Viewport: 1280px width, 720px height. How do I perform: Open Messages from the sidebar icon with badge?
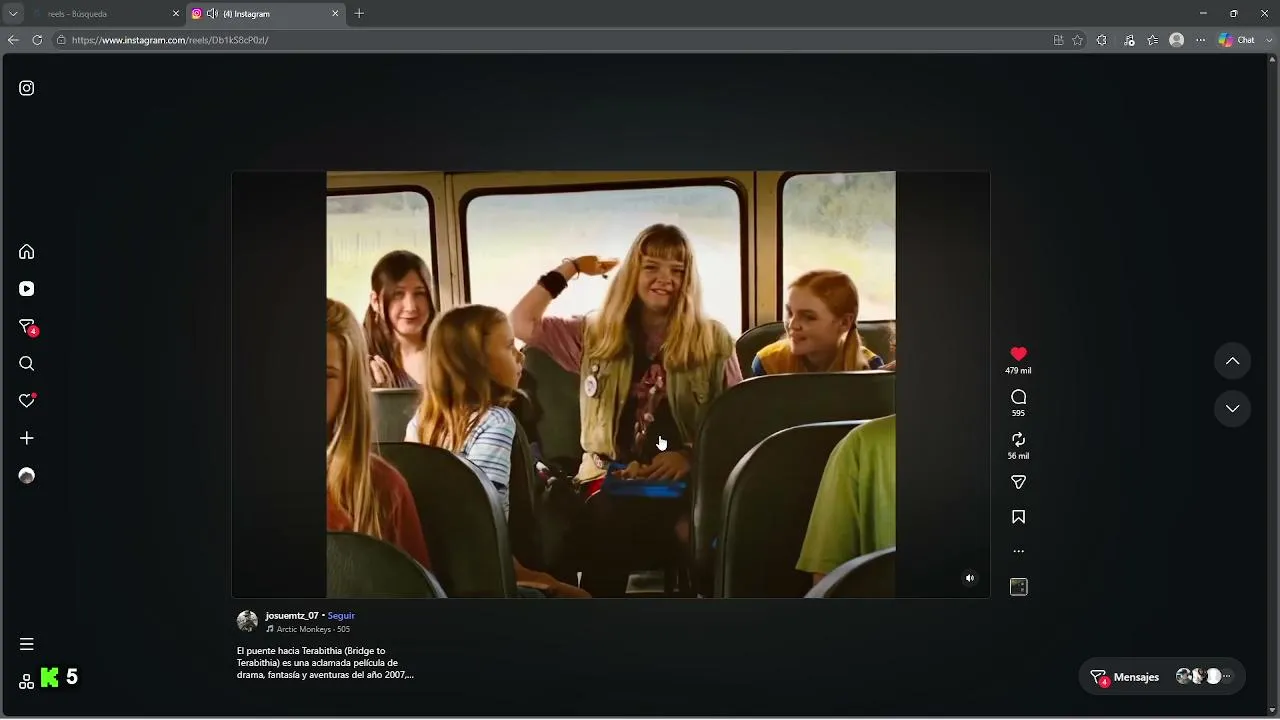pos(28,327)
